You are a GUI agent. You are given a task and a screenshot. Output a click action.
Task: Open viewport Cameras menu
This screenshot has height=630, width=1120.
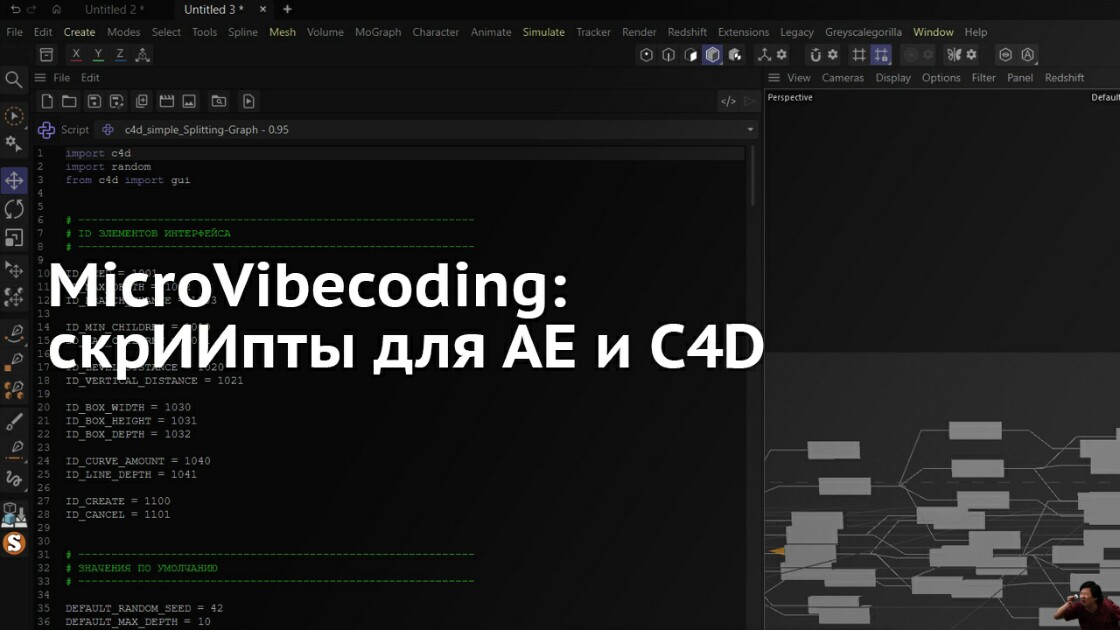[843, 78]
